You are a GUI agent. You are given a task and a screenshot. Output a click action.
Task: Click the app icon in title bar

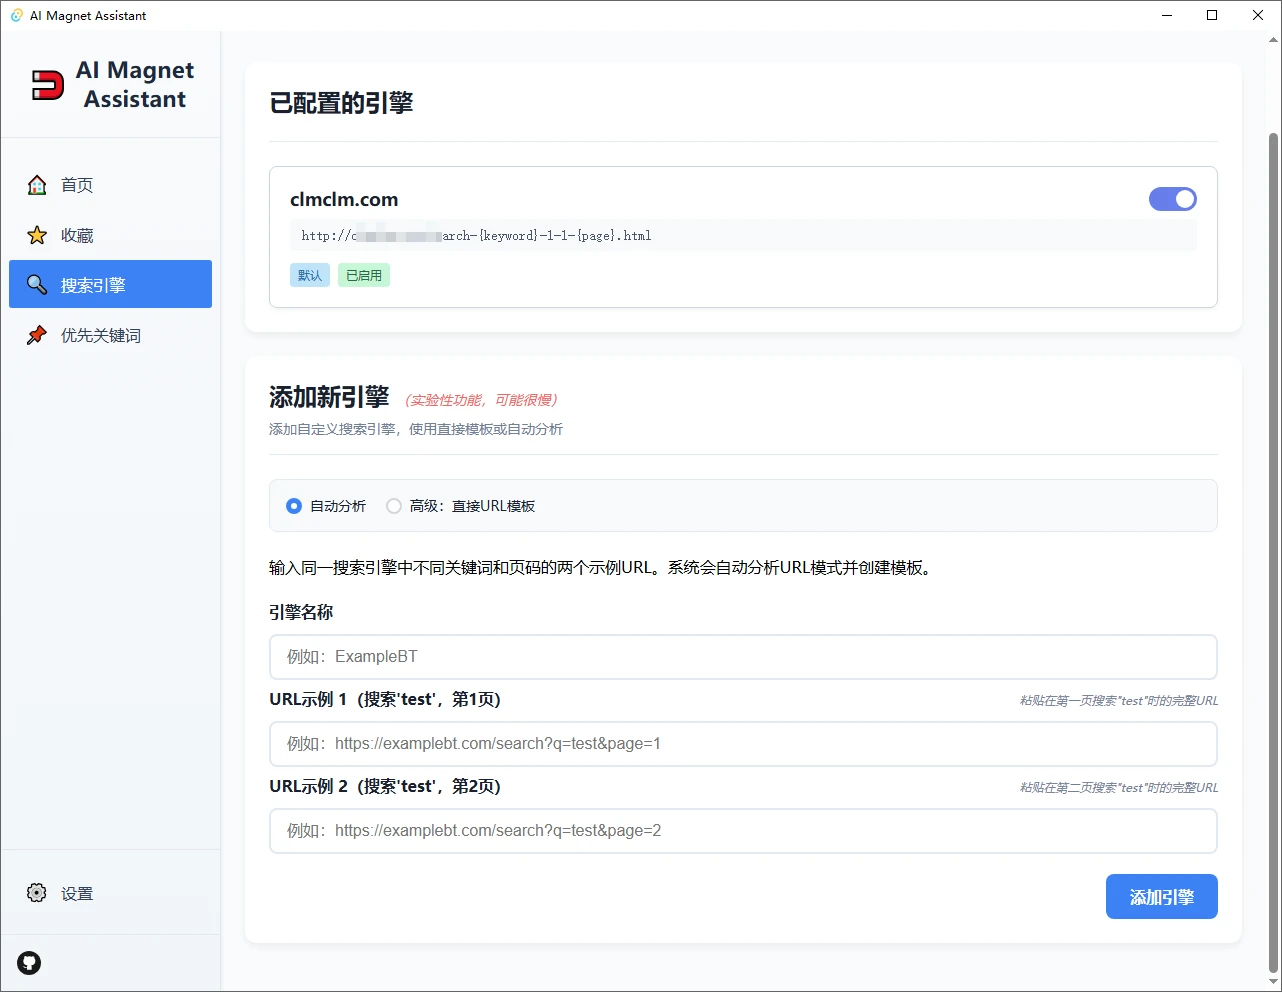16,15
